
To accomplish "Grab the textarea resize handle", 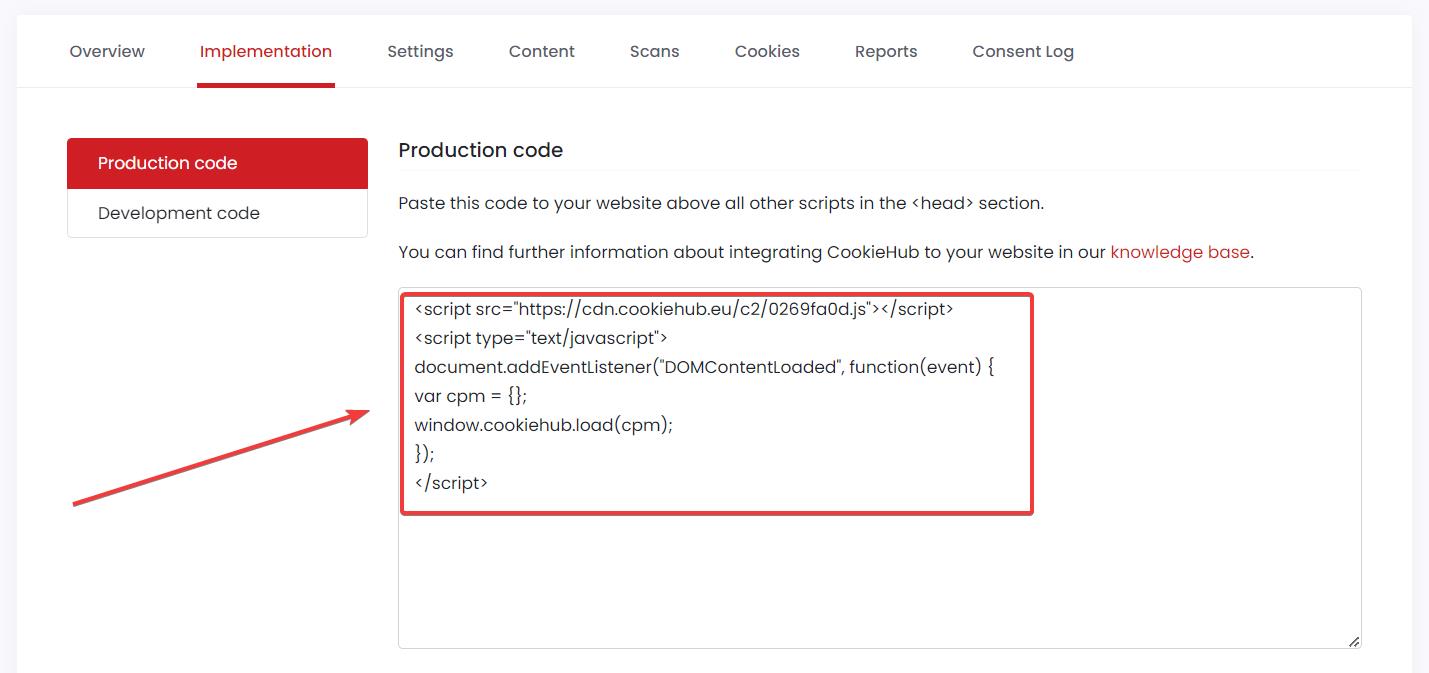I will [1353, 641].
